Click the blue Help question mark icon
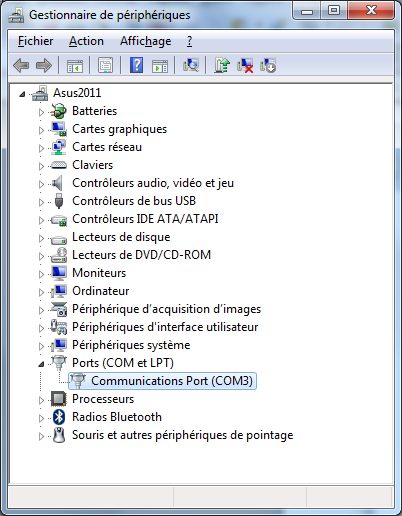 137,65
